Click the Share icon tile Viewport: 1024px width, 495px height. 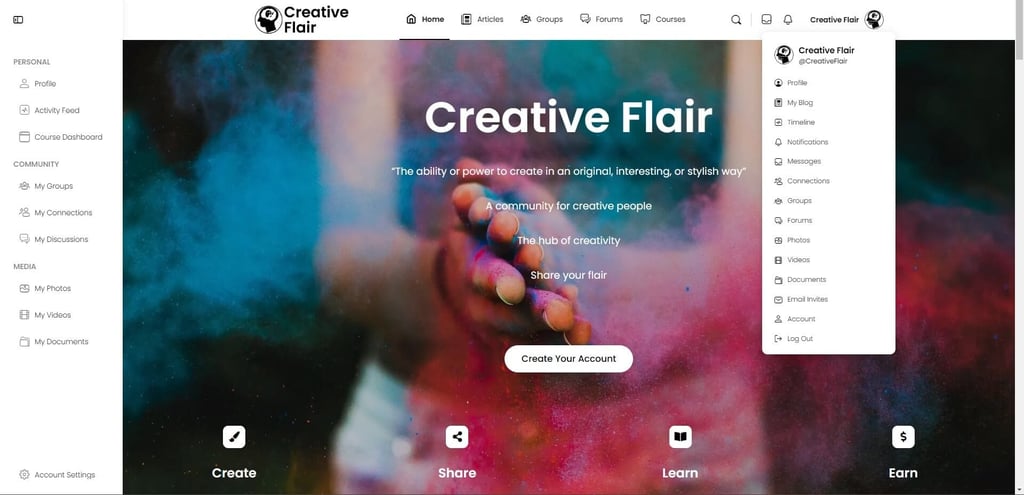coord(457,437)
